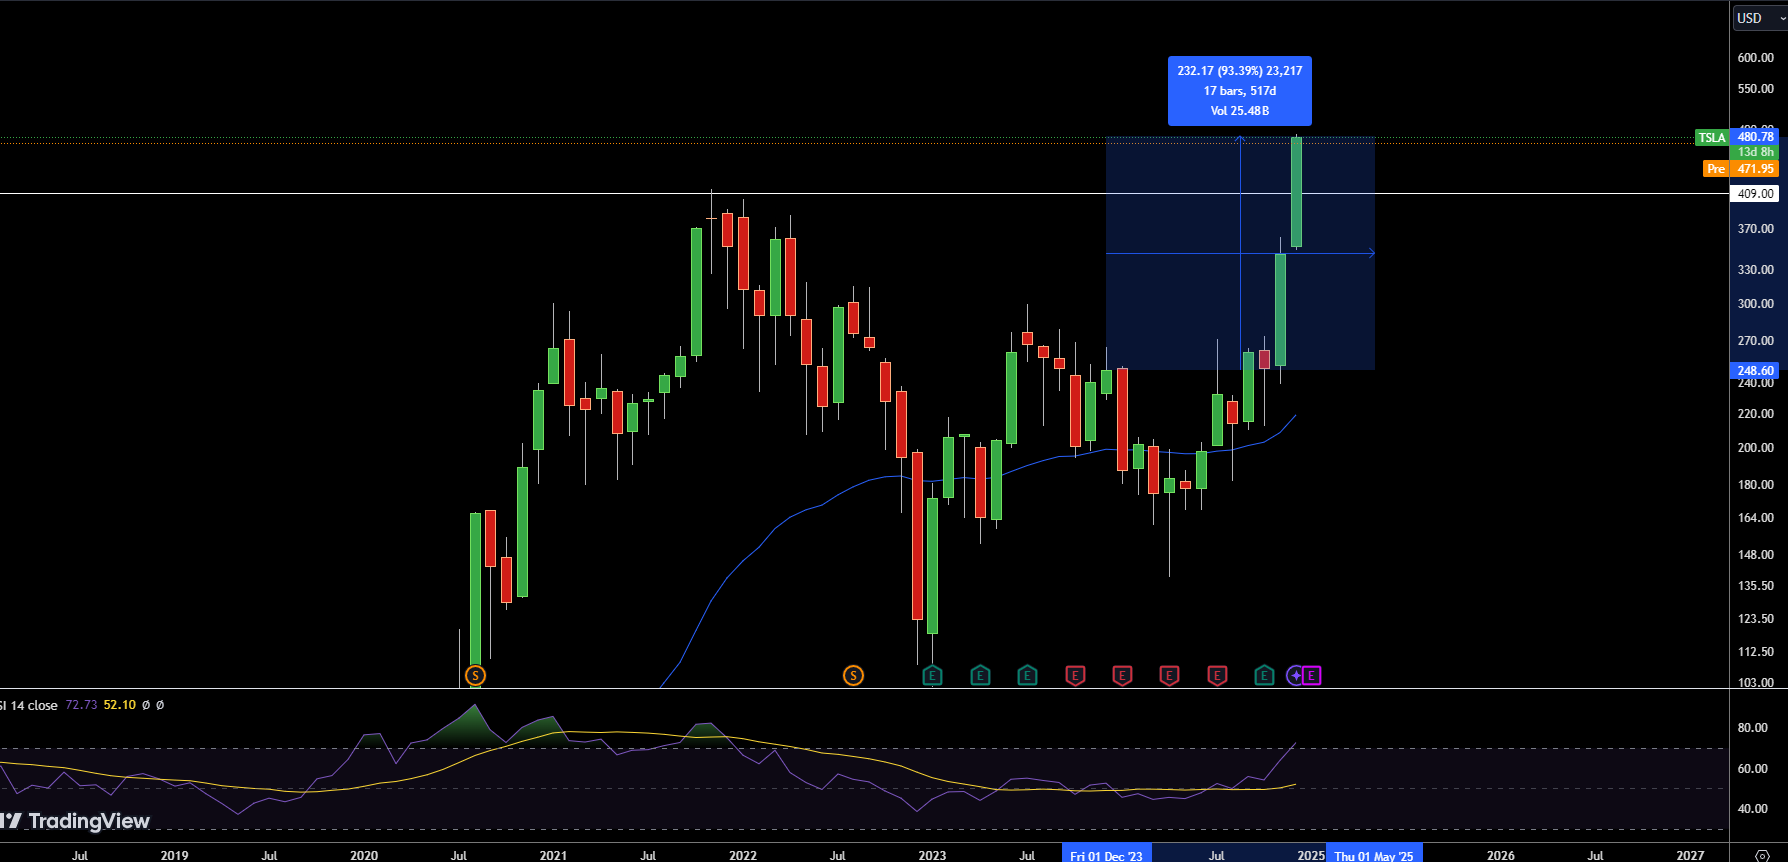Click the 480.78 last price label
This screenshot has width=1788, height=862.
click(1755, 137)
